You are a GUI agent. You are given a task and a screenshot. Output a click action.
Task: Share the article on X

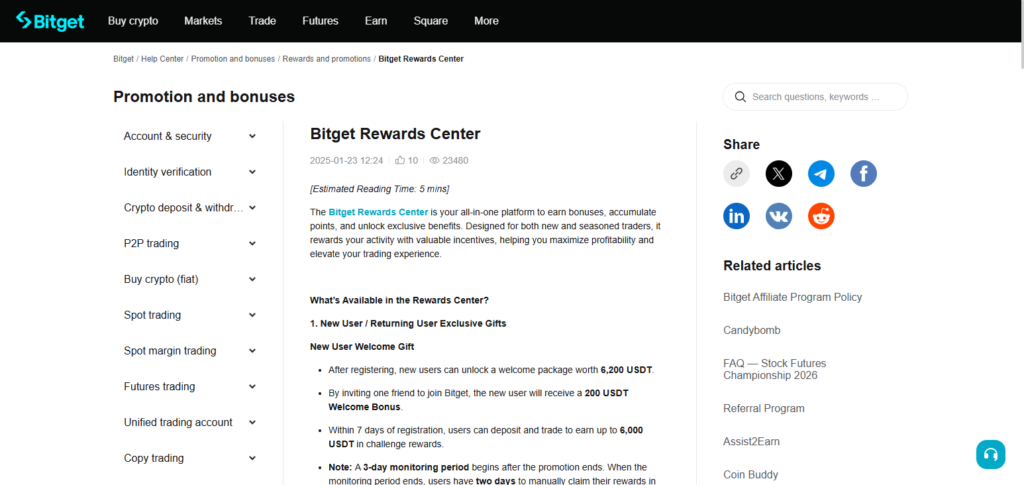pyautogui.click(x=779, y=174)
